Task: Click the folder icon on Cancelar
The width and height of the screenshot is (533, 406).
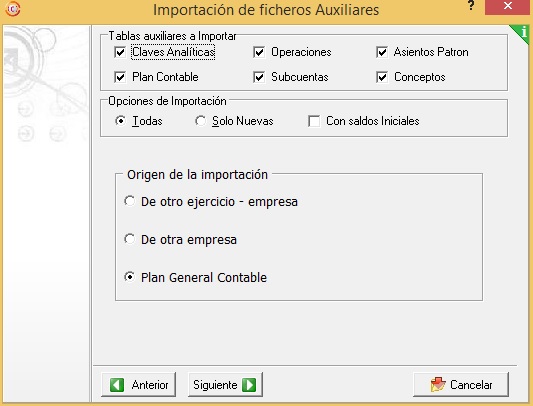Action: 438,385
